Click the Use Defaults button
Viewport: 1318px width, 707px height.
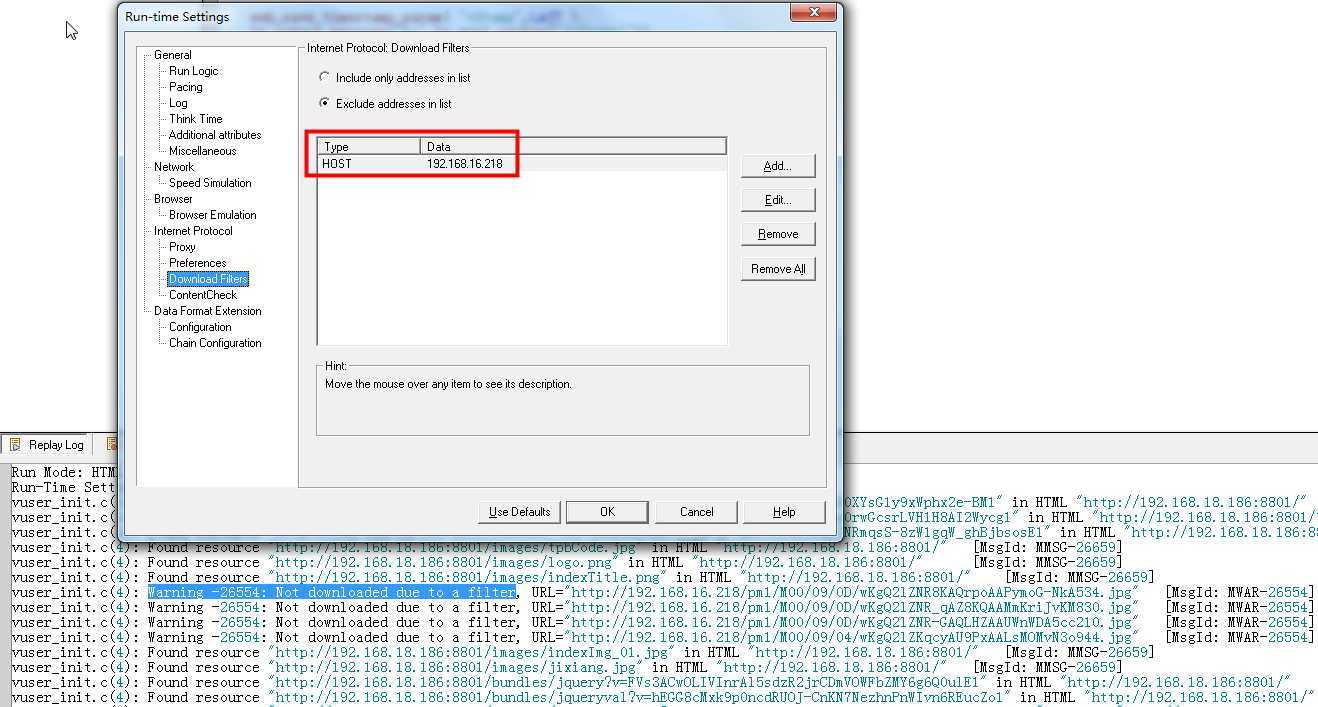click(x=519, y=512)
